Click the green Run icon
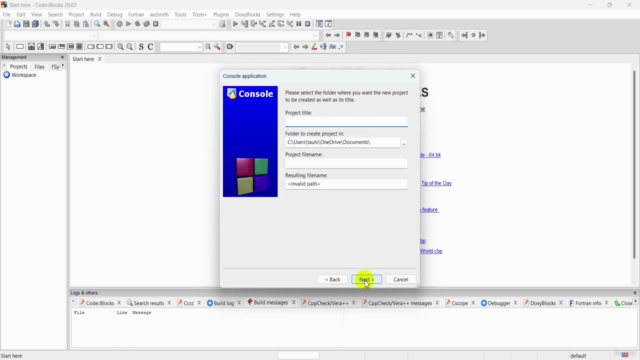Screen dimensions: 640x360 coord(129,24)
